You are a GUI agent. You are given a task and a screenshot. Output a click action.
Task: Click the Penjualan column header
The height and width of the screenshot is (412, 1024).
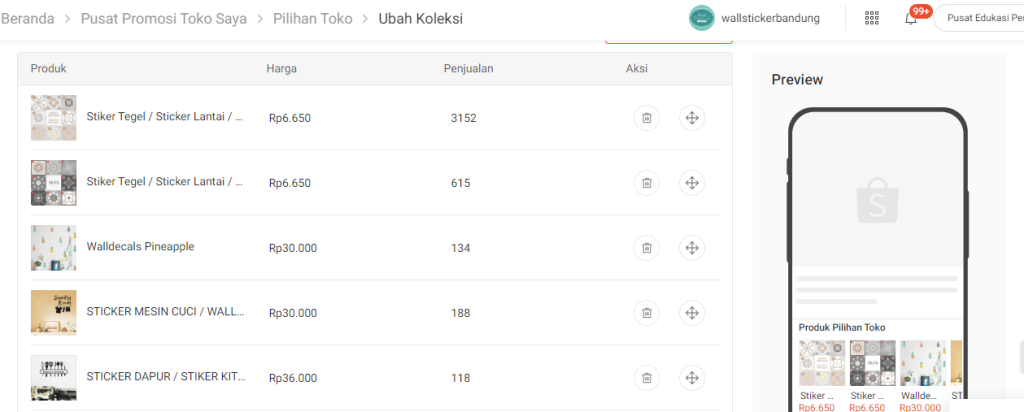coord(468,68)
